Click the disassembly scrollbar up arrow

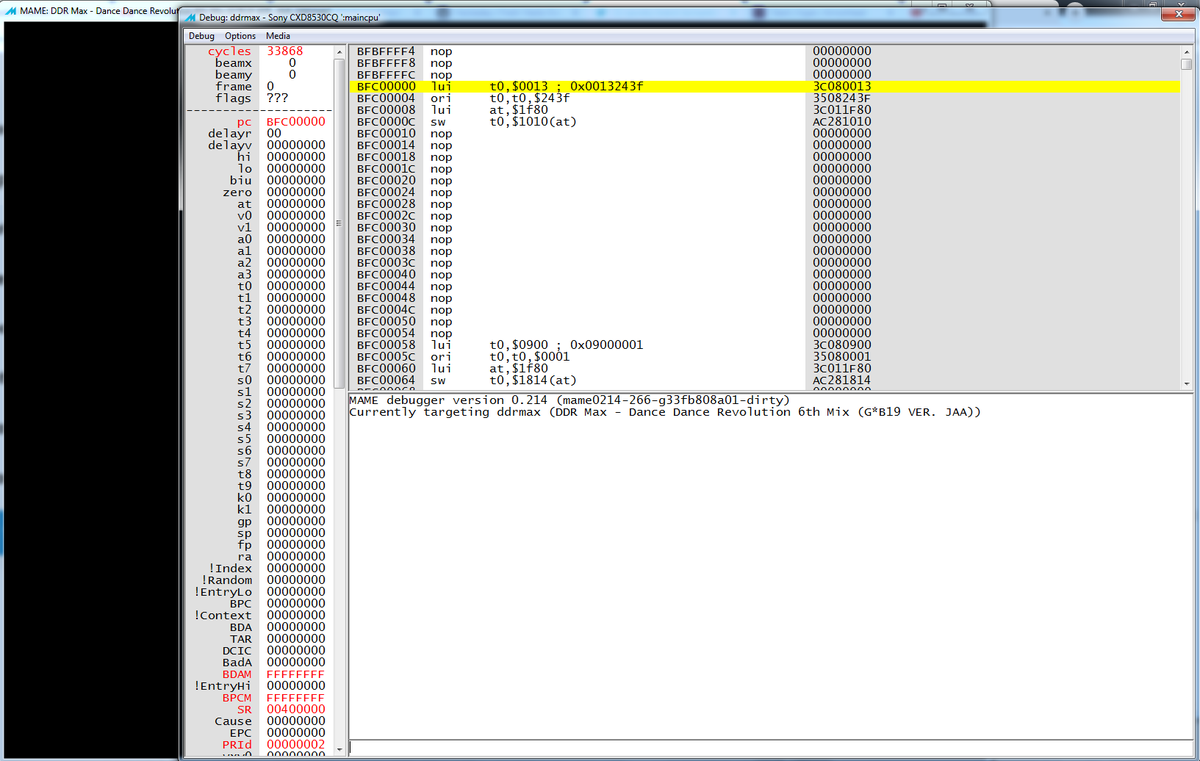tap(1186, 51)
